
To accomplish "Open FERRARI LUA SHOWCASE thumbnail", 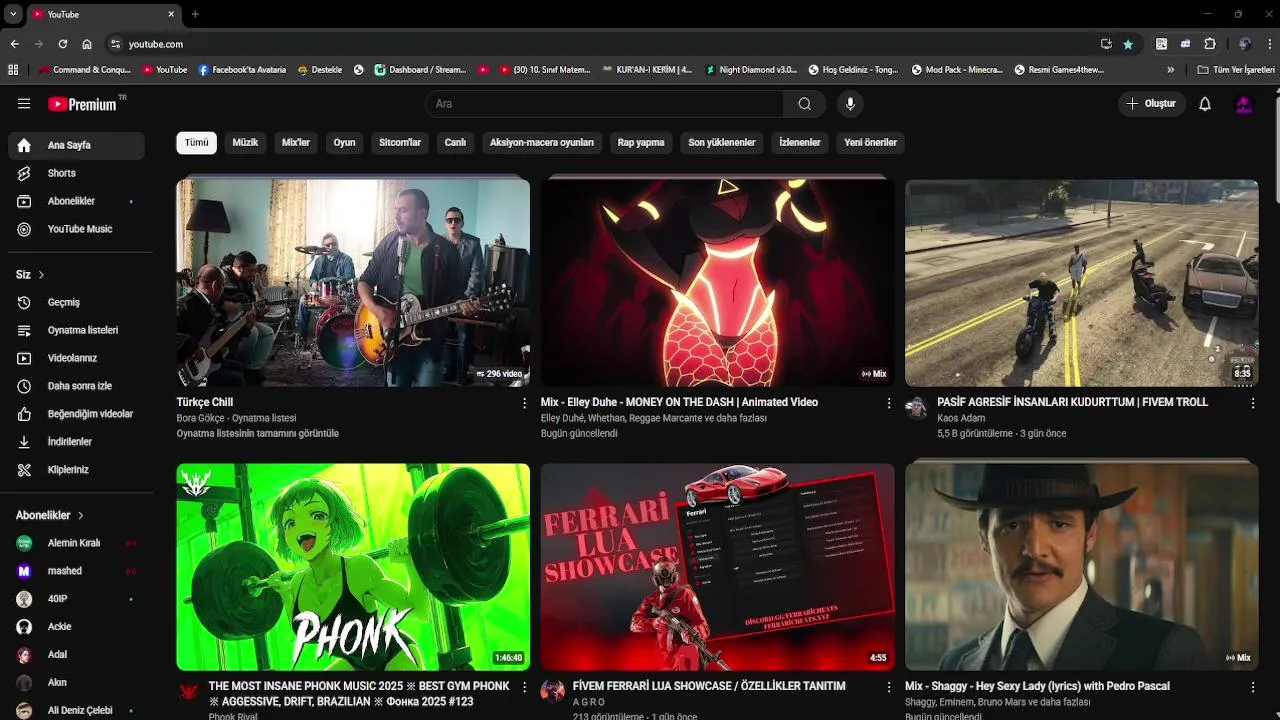I will [x=717, y=567].
